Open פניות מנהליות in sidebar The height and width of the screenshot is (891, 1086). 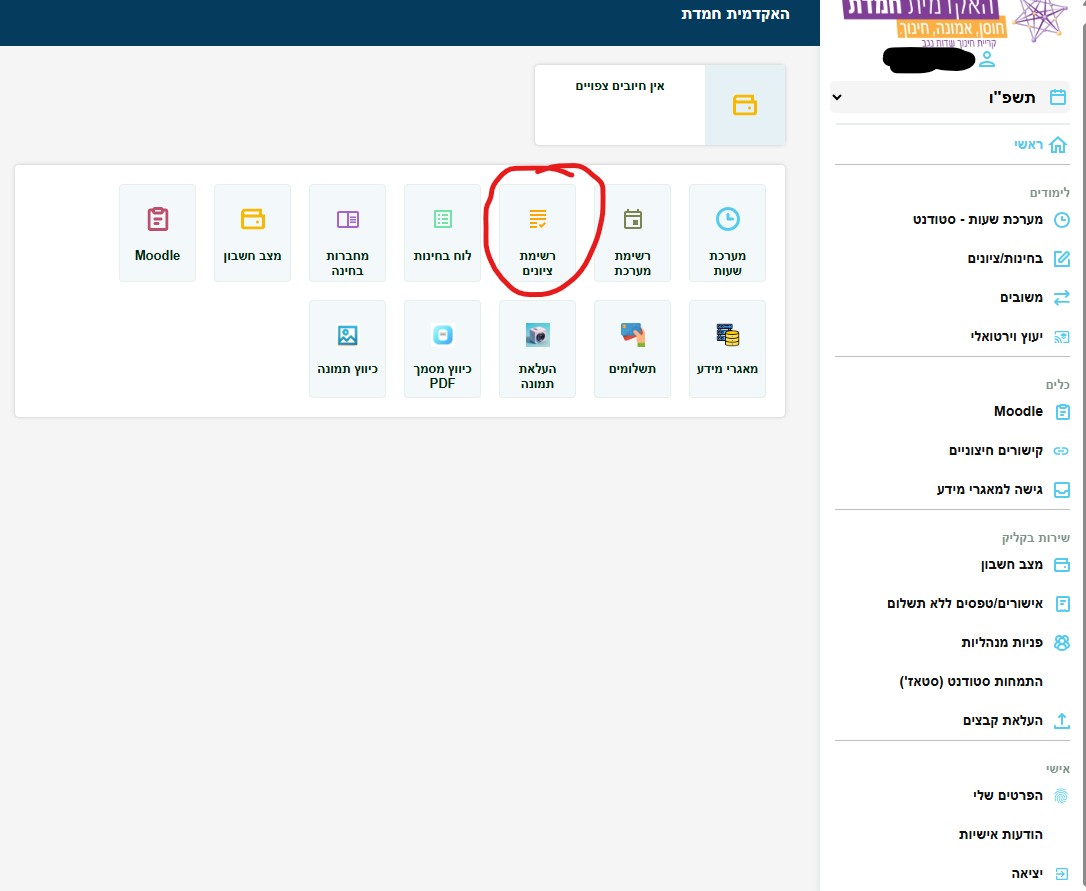[x=1001, y=642]
